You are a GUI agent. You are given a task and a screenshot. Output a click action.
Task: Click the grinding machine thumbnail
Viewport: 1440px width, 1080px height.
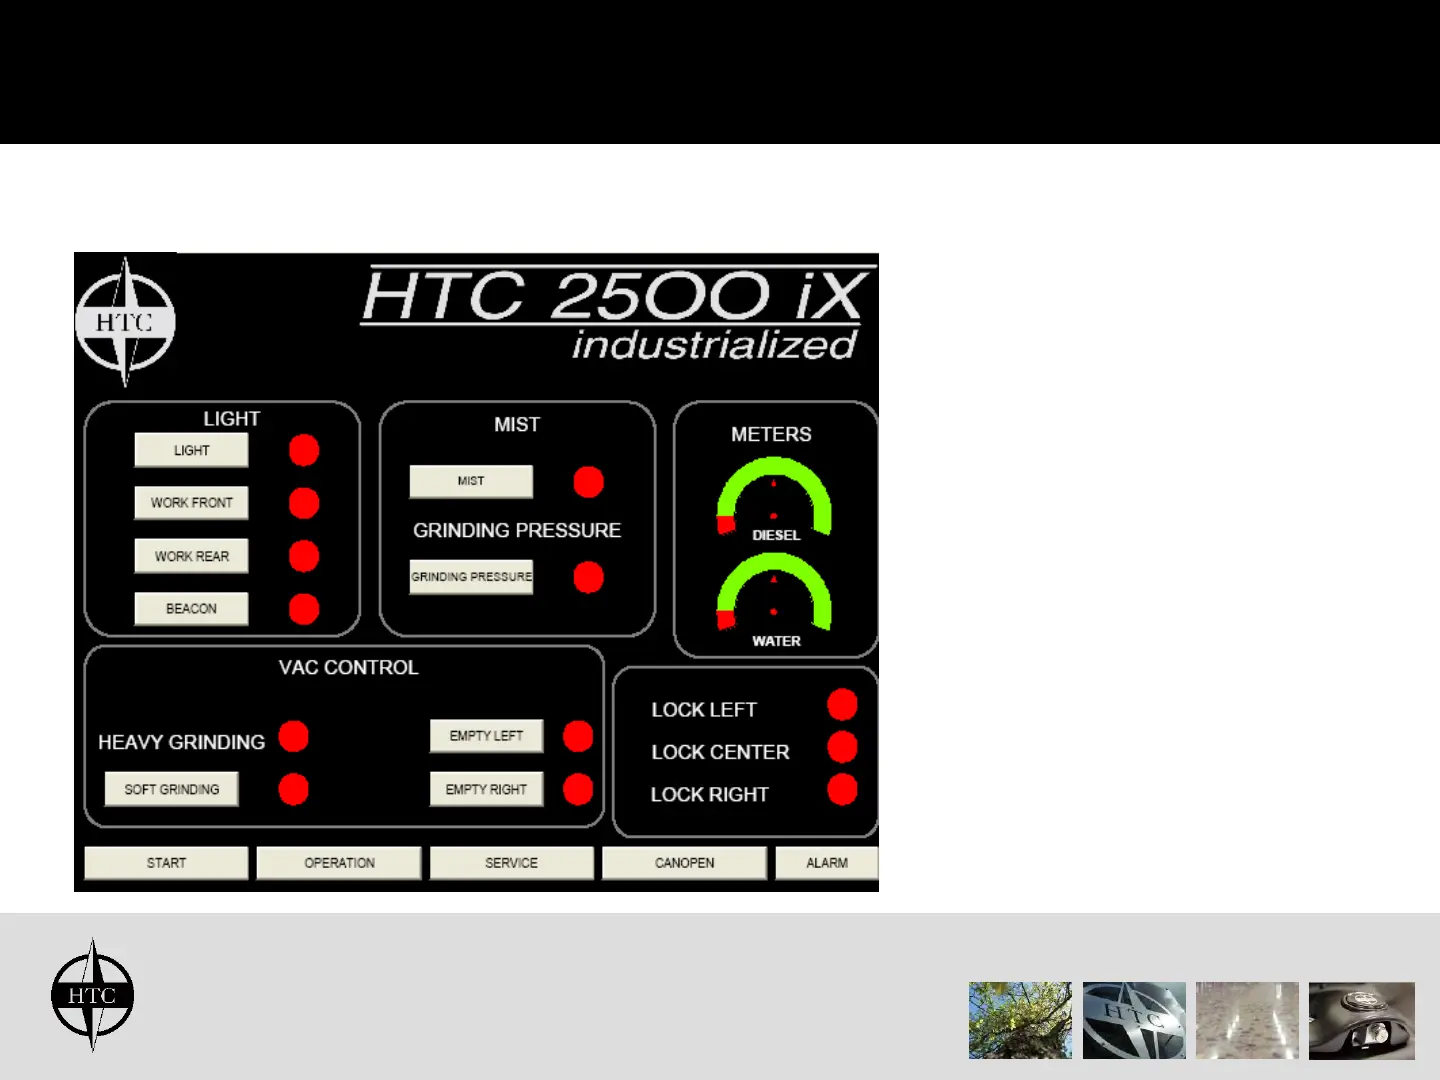(1362, 1020)
